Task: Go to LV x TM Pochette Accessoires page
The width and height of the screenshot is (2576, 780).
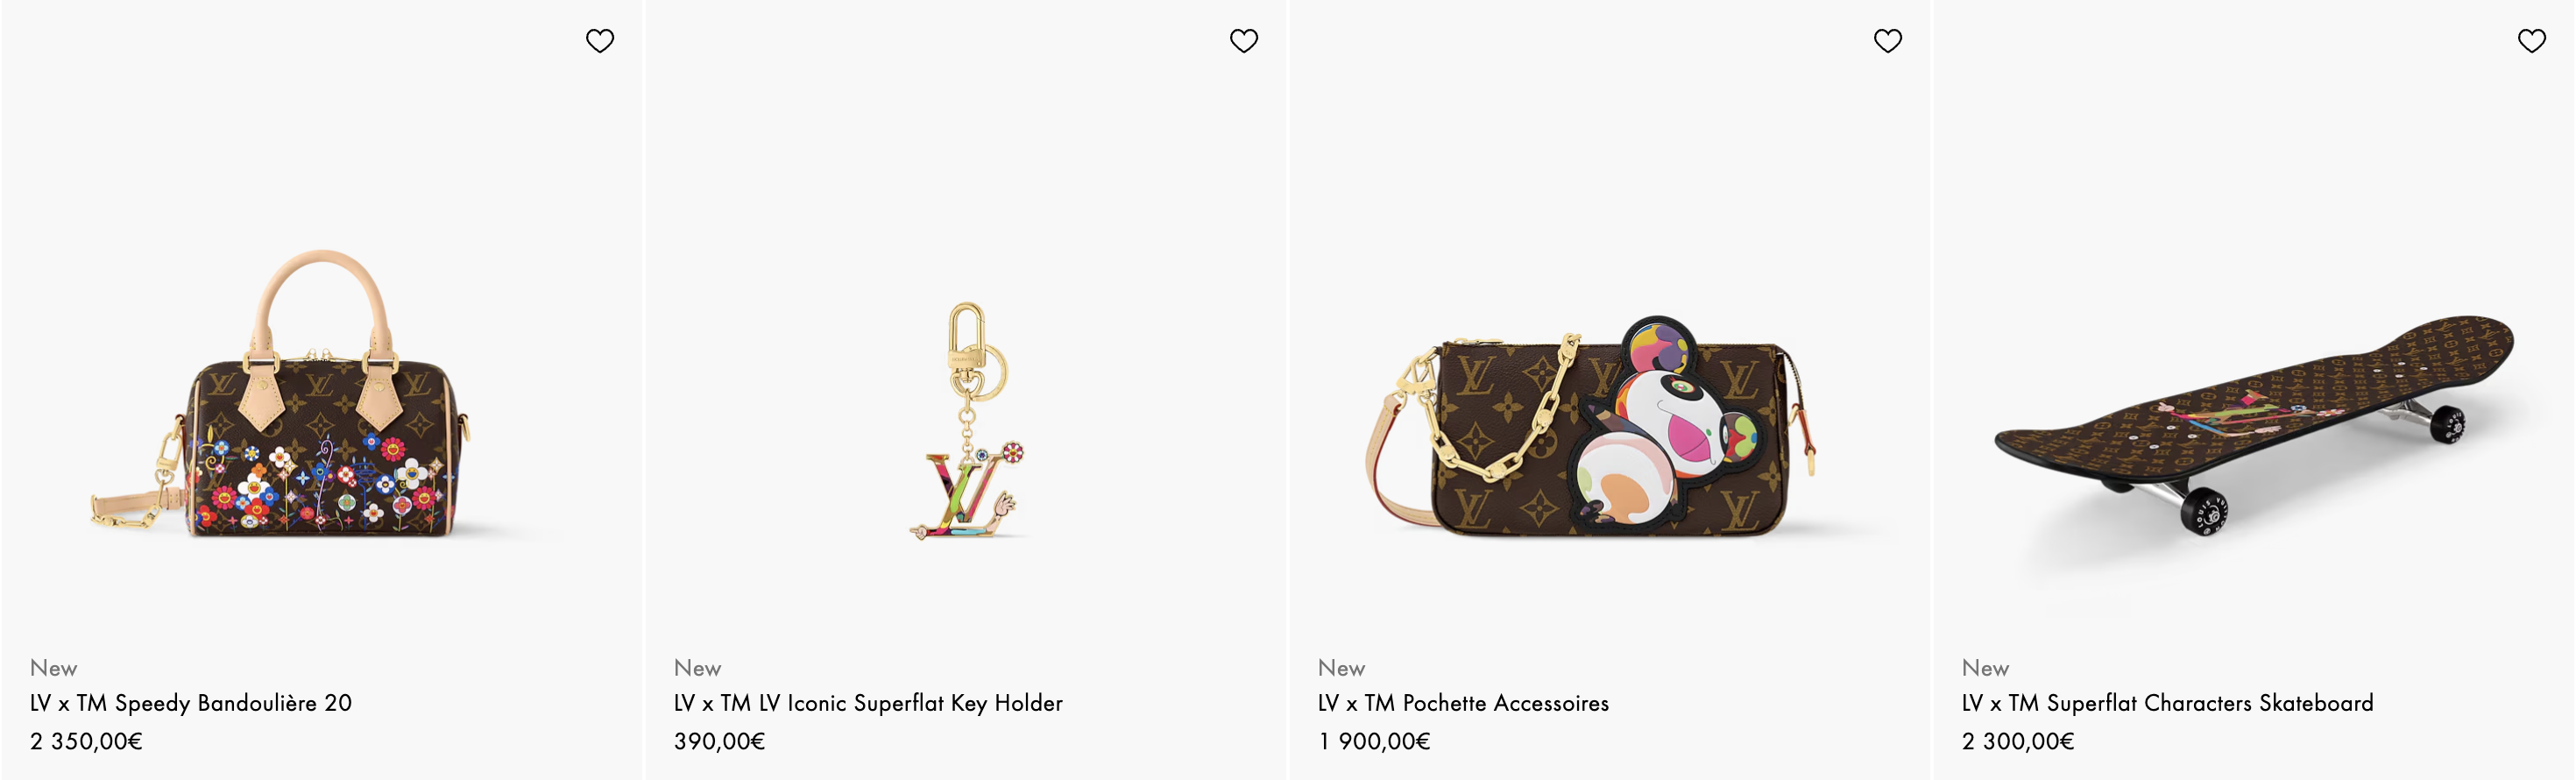Action: 1463,703
